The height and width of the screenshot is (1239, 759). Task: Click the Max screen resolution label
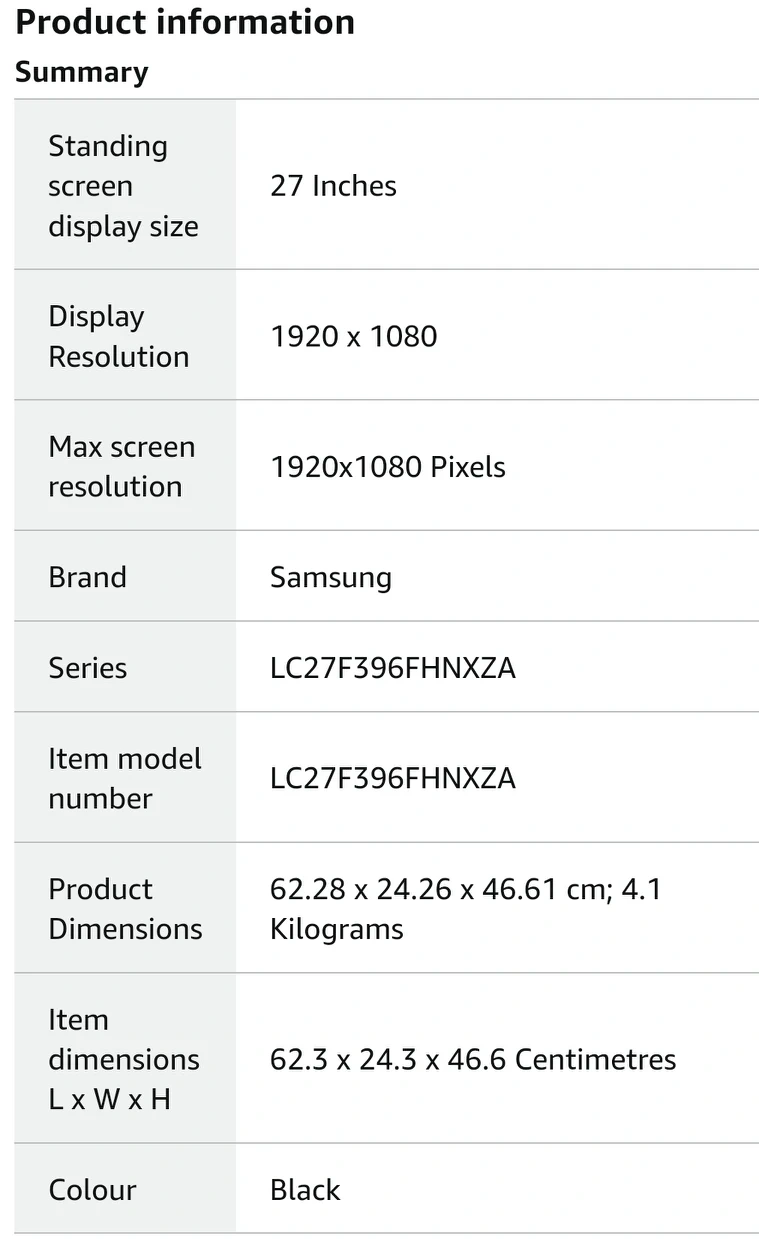click(x=122, y=467)
